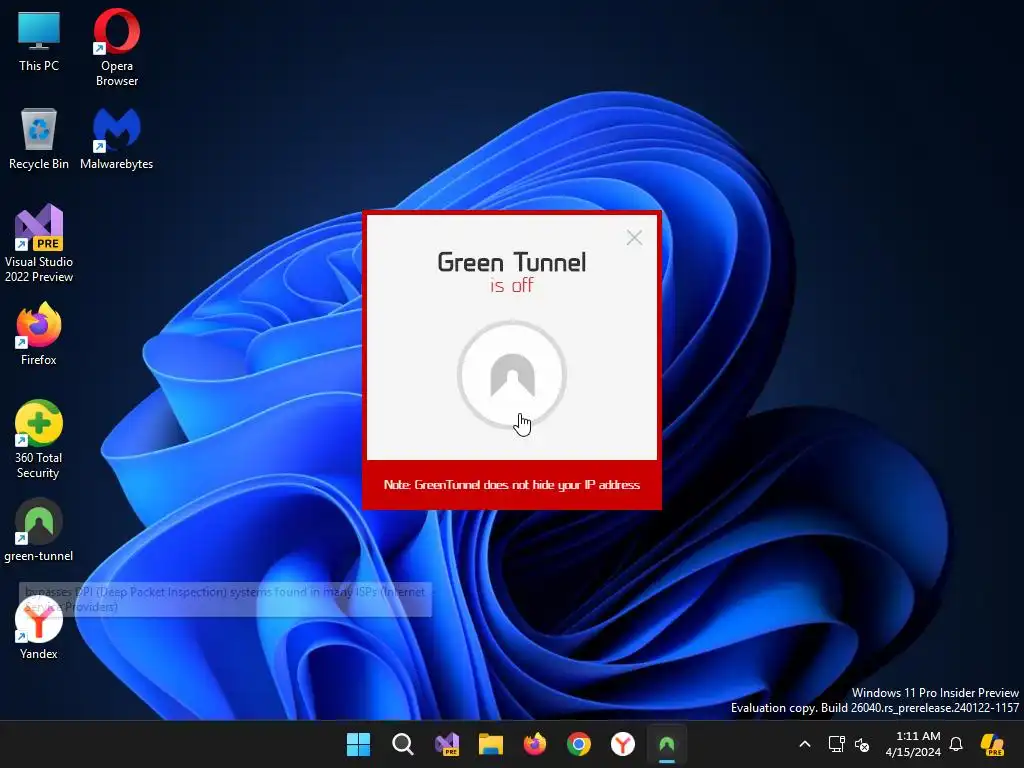Image resolution: width=1024 pixels, height=768 pixels.
Task: Open This PC desktop icon
Action: [39, 41]
